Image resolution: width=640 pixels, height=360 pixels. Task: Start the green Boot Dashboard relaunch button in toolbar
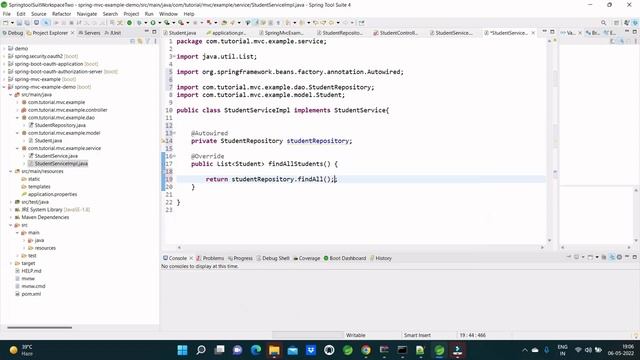tap(129, 23)
